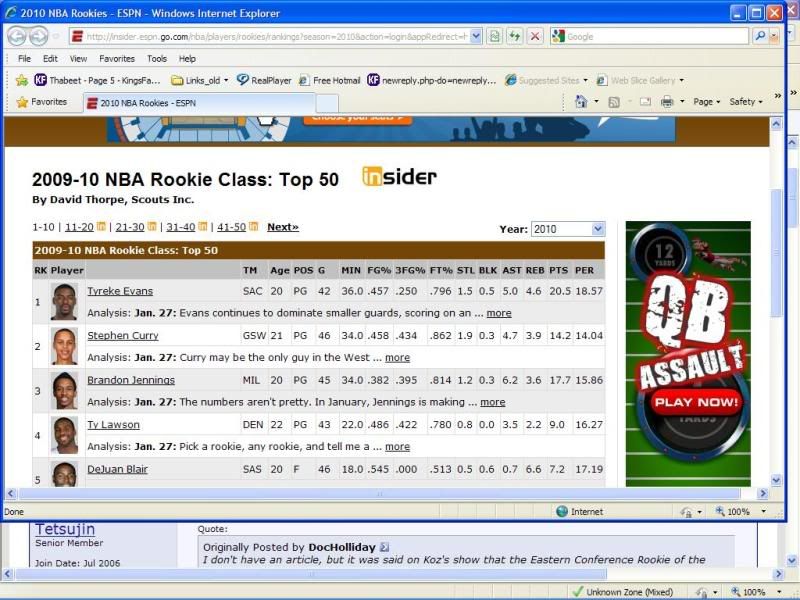The image size is (800, 600).
Task: Open Ty Lawson player page
Action: point(113,424)
